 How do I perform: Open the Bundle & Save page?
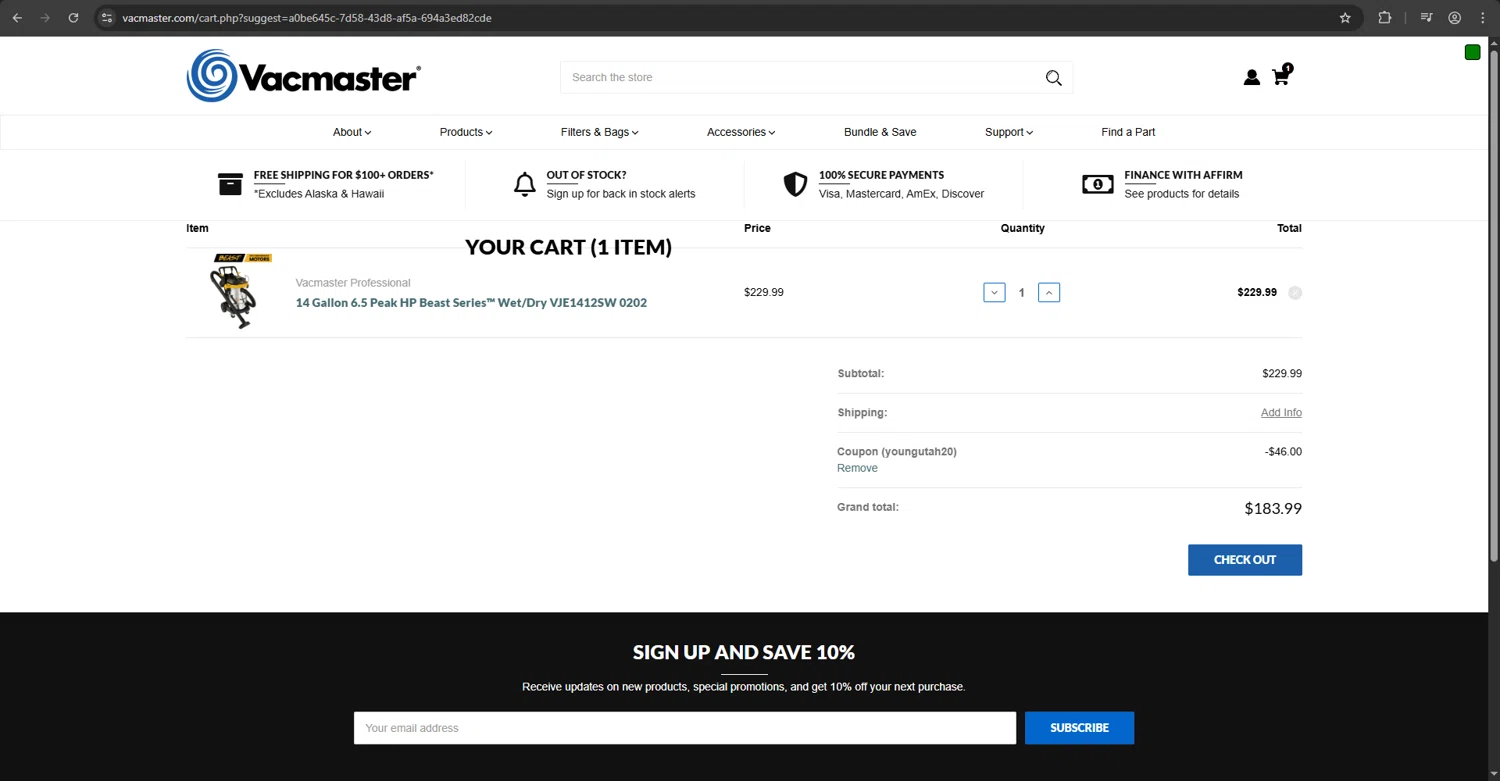(x=880, y=132)
